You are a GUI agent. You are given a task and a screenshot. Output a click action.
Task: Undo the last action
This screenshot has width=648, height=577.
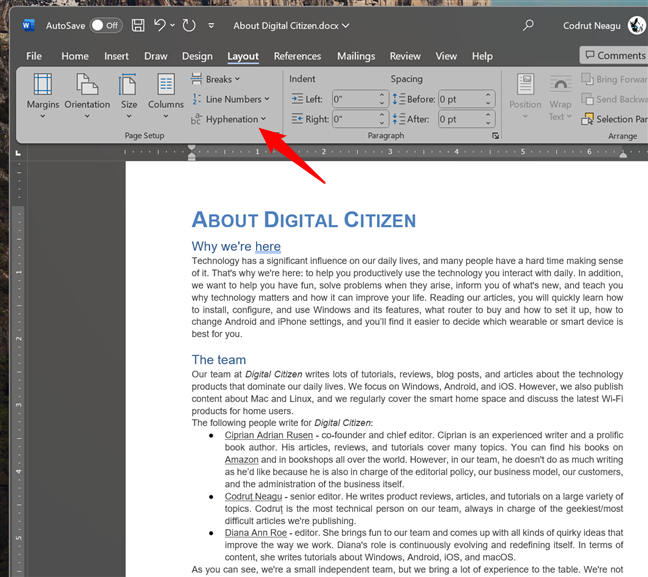(x=160, y=26)
